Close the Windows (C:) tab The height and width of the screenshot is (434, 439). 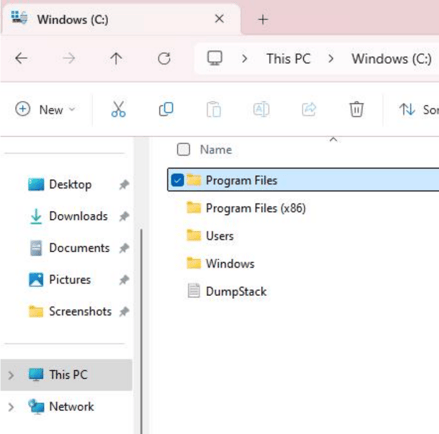tap(219, 19)
